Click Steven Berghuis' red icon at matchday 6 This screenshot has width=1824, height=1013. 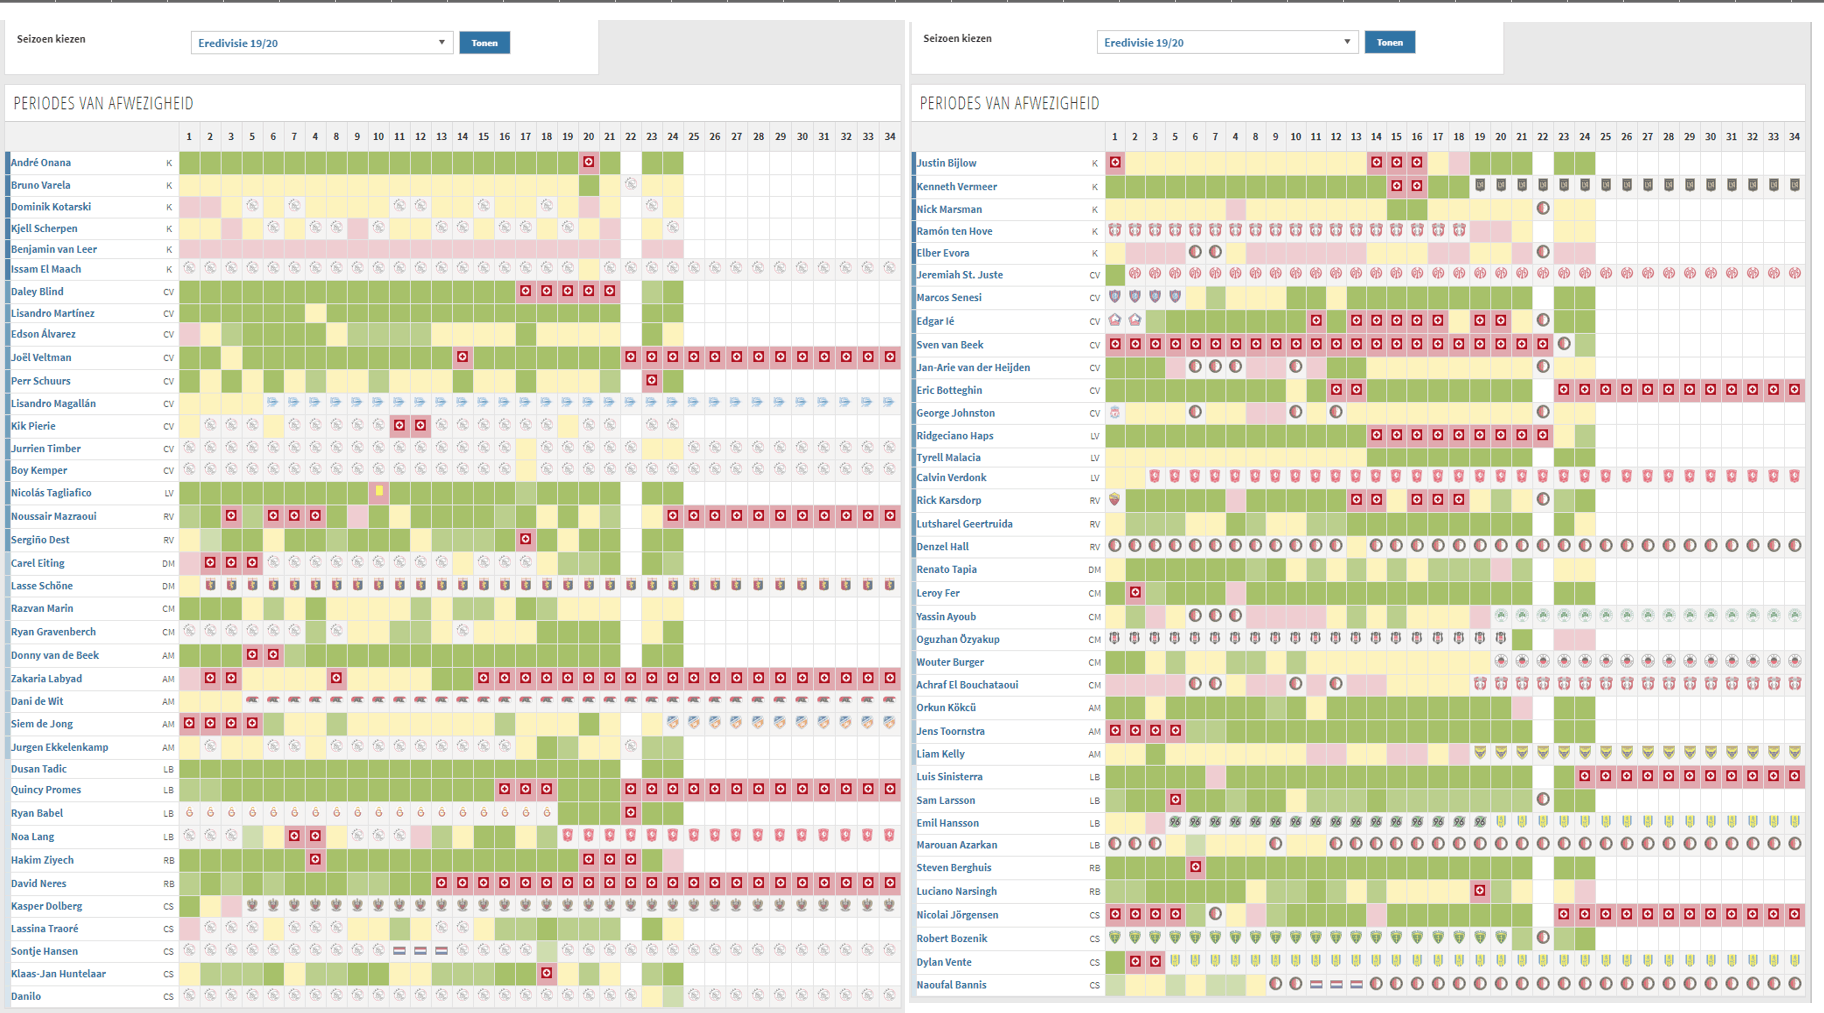pos(1196,867)
